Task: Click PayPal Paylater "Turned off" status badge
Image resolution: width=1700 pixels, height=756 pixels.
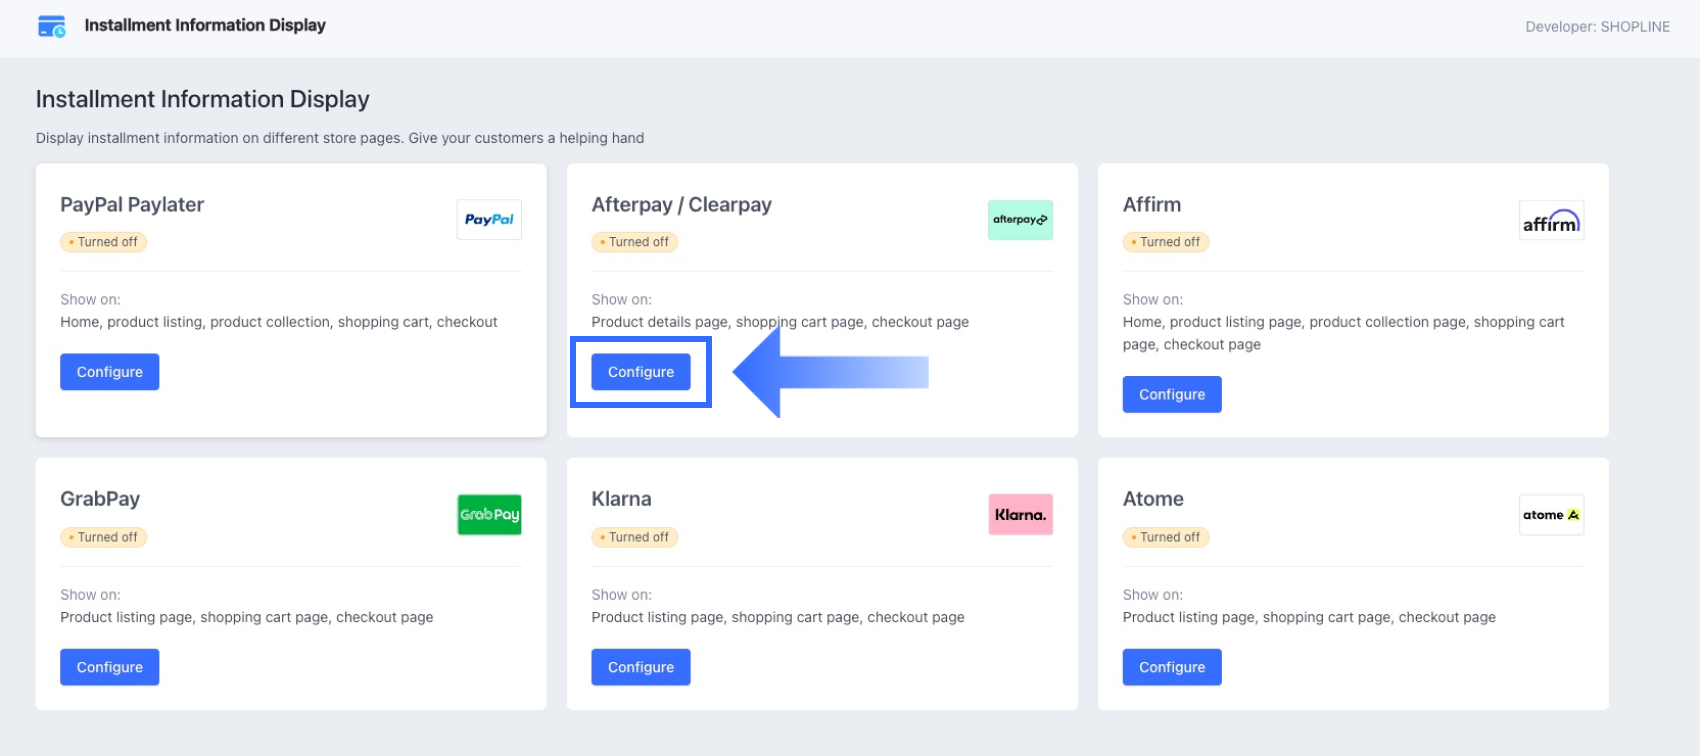Action: [104, 242]
